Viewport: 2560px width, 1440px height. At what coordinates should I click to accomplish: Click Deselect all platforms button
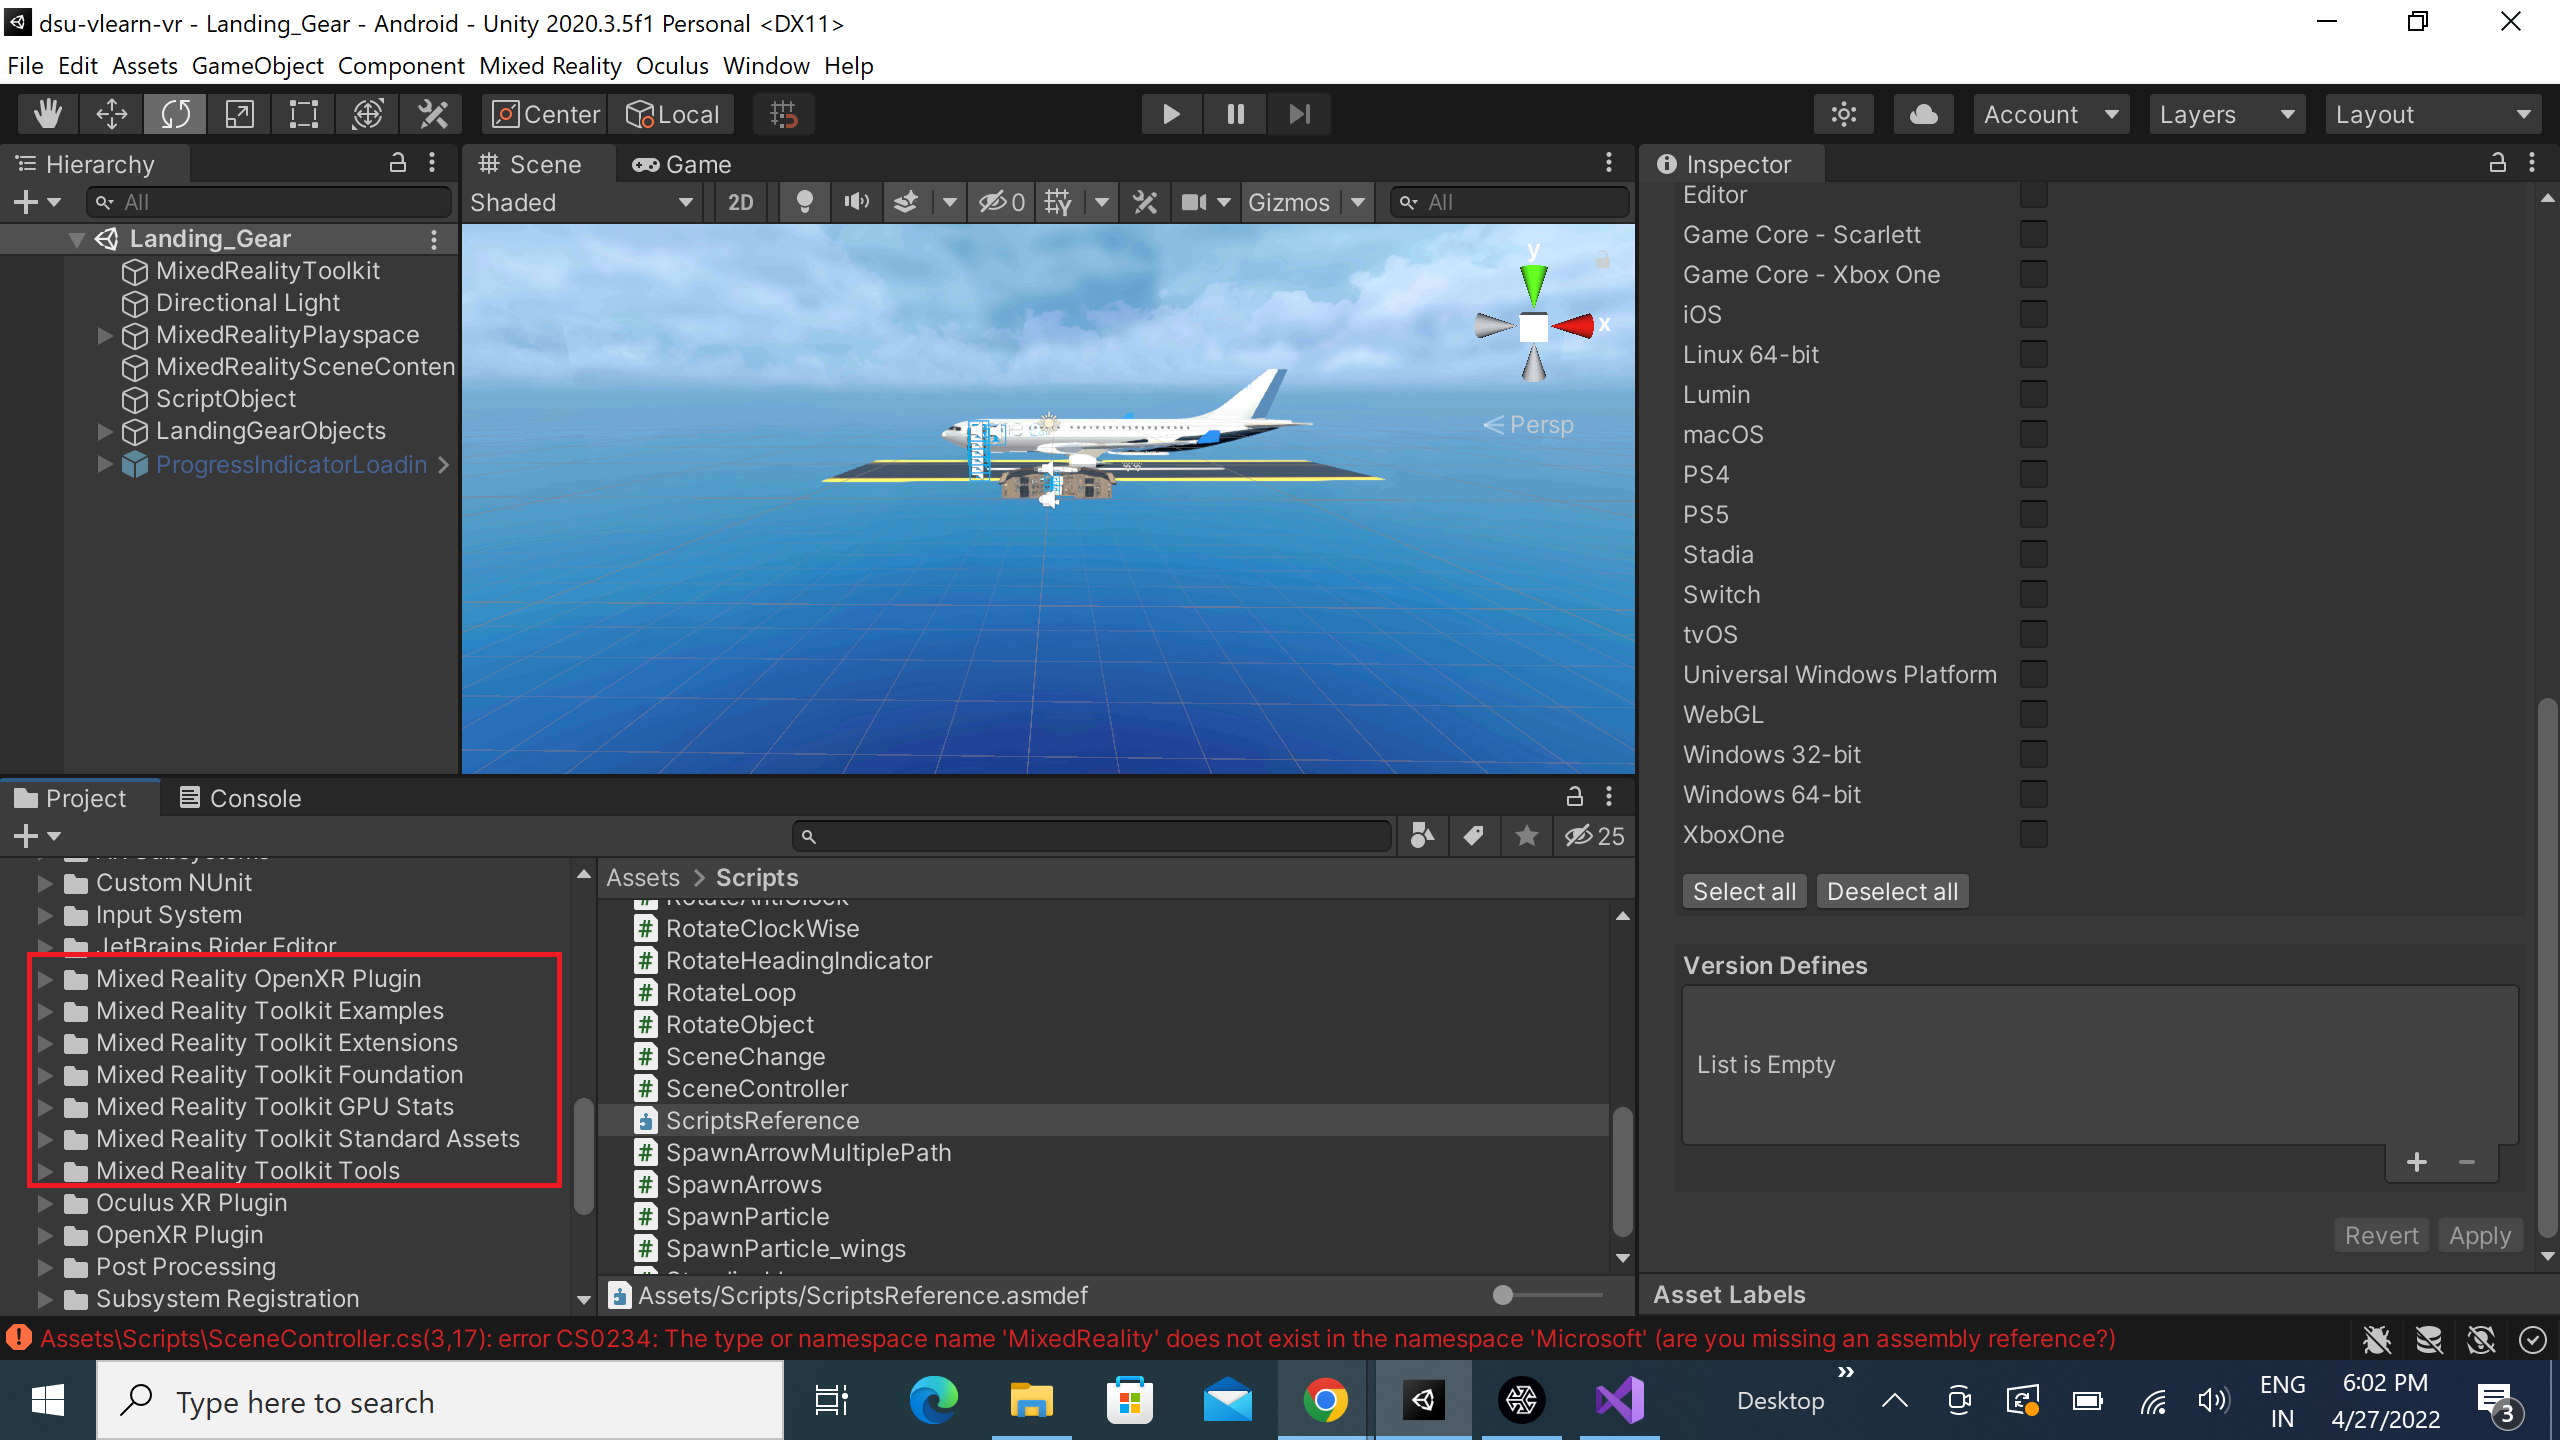pyautogui.click(x=1892, y=891)
